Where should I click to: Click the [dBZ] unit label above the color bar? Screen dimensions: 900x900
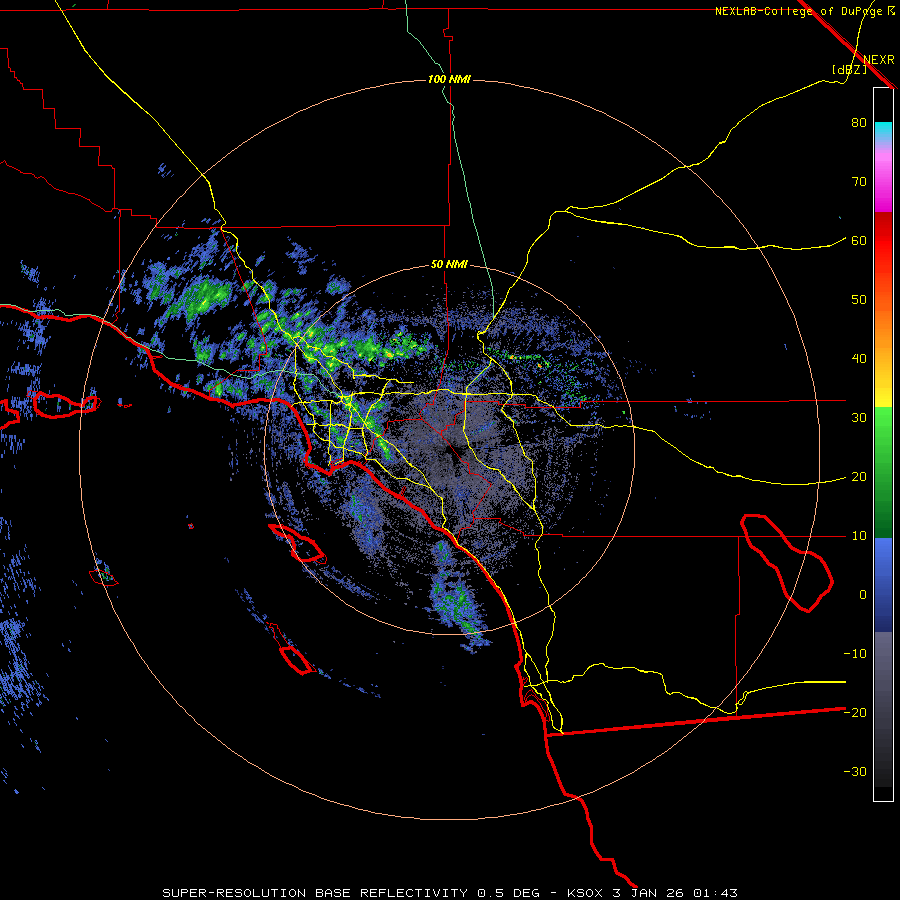849,69
